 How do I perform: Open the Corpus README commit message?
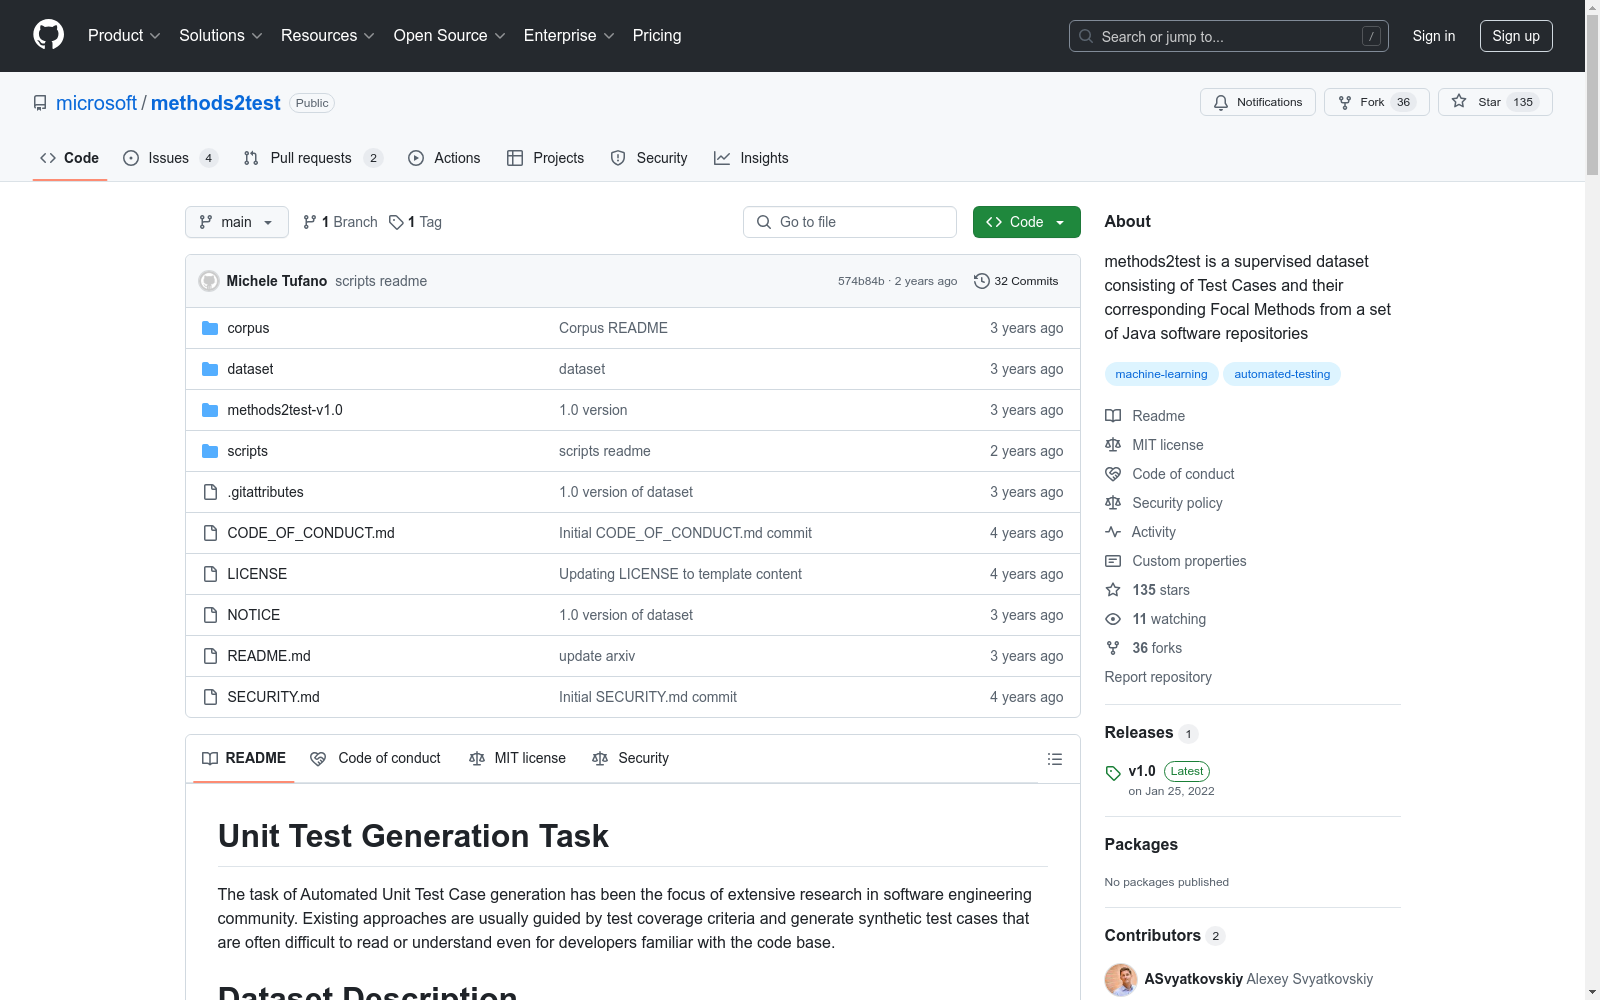613,328
